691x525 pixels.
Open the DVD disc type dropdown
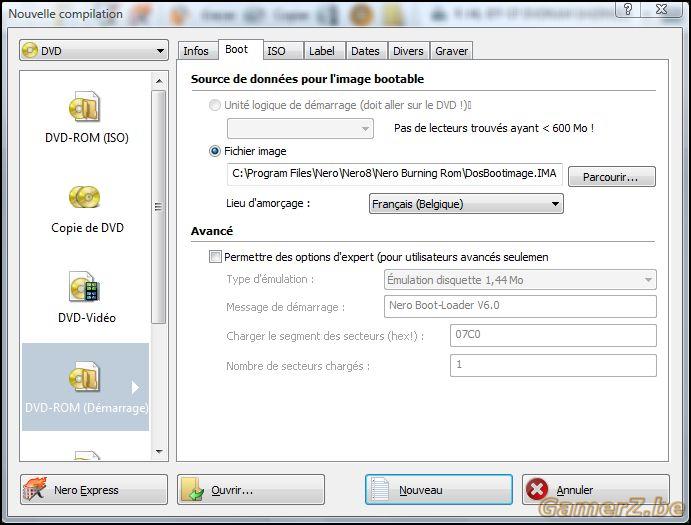click(94, 50)
